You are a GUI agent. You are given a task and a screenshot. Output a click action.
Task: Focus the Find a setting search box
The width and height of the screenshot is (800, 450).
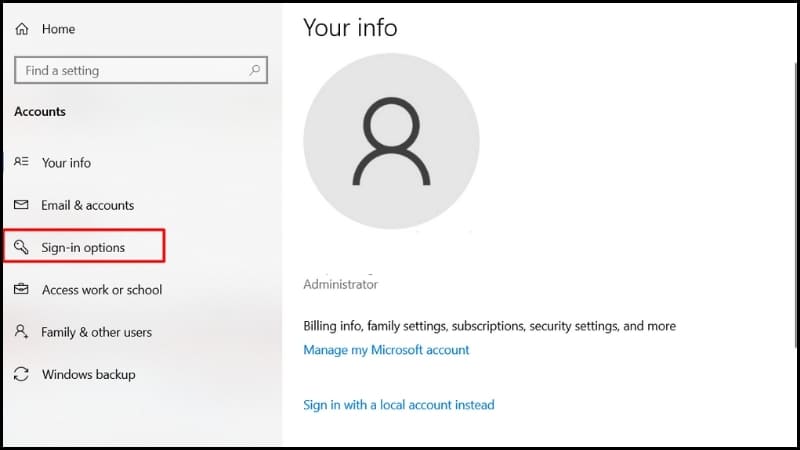pos(141,70)
